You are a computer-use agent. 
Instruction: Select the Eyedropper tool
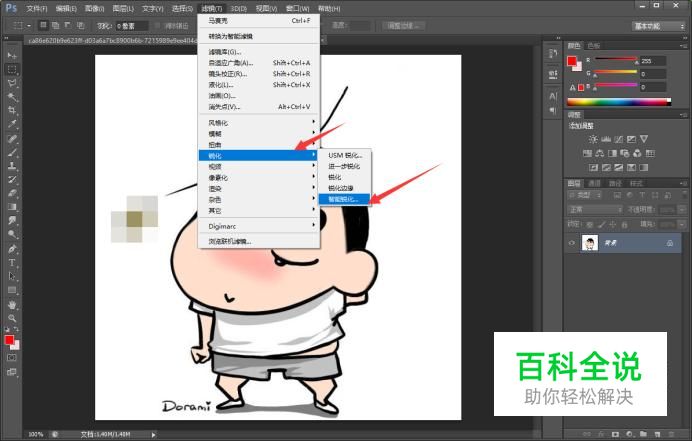pos(12,124)
